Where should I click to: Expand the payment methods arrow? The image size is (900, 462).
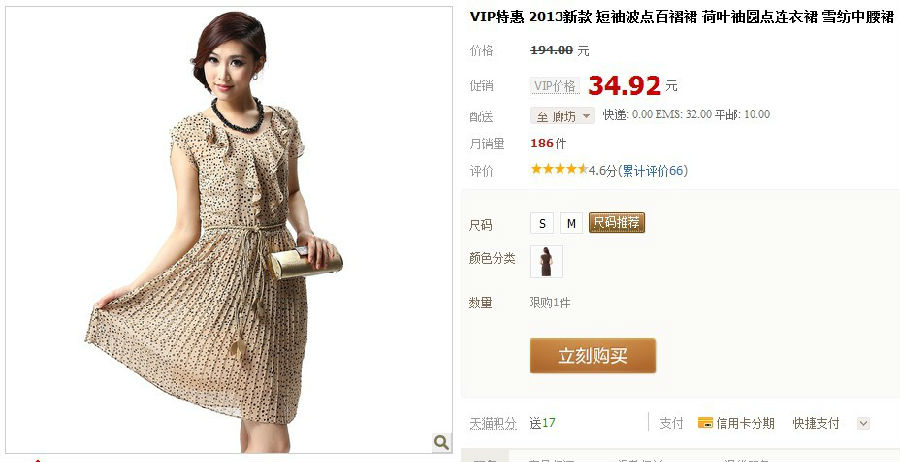[863, 424]
